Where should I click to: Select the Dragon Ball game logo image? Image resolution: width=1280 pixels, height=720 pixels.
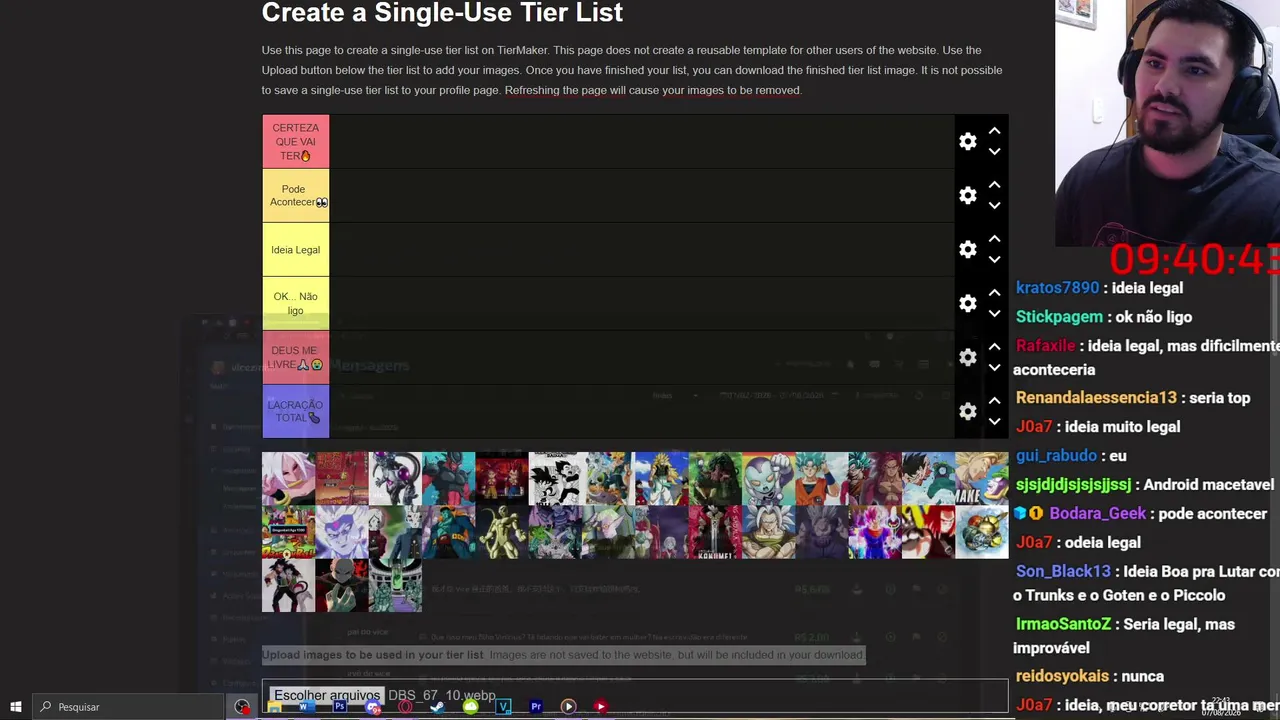288,531
